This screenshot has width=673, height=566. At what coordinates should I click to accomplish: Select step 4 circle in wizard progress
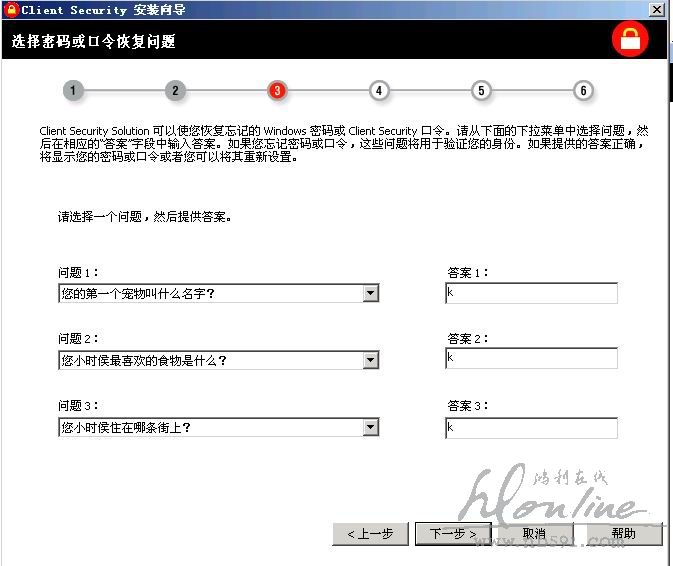click(379, 91)
